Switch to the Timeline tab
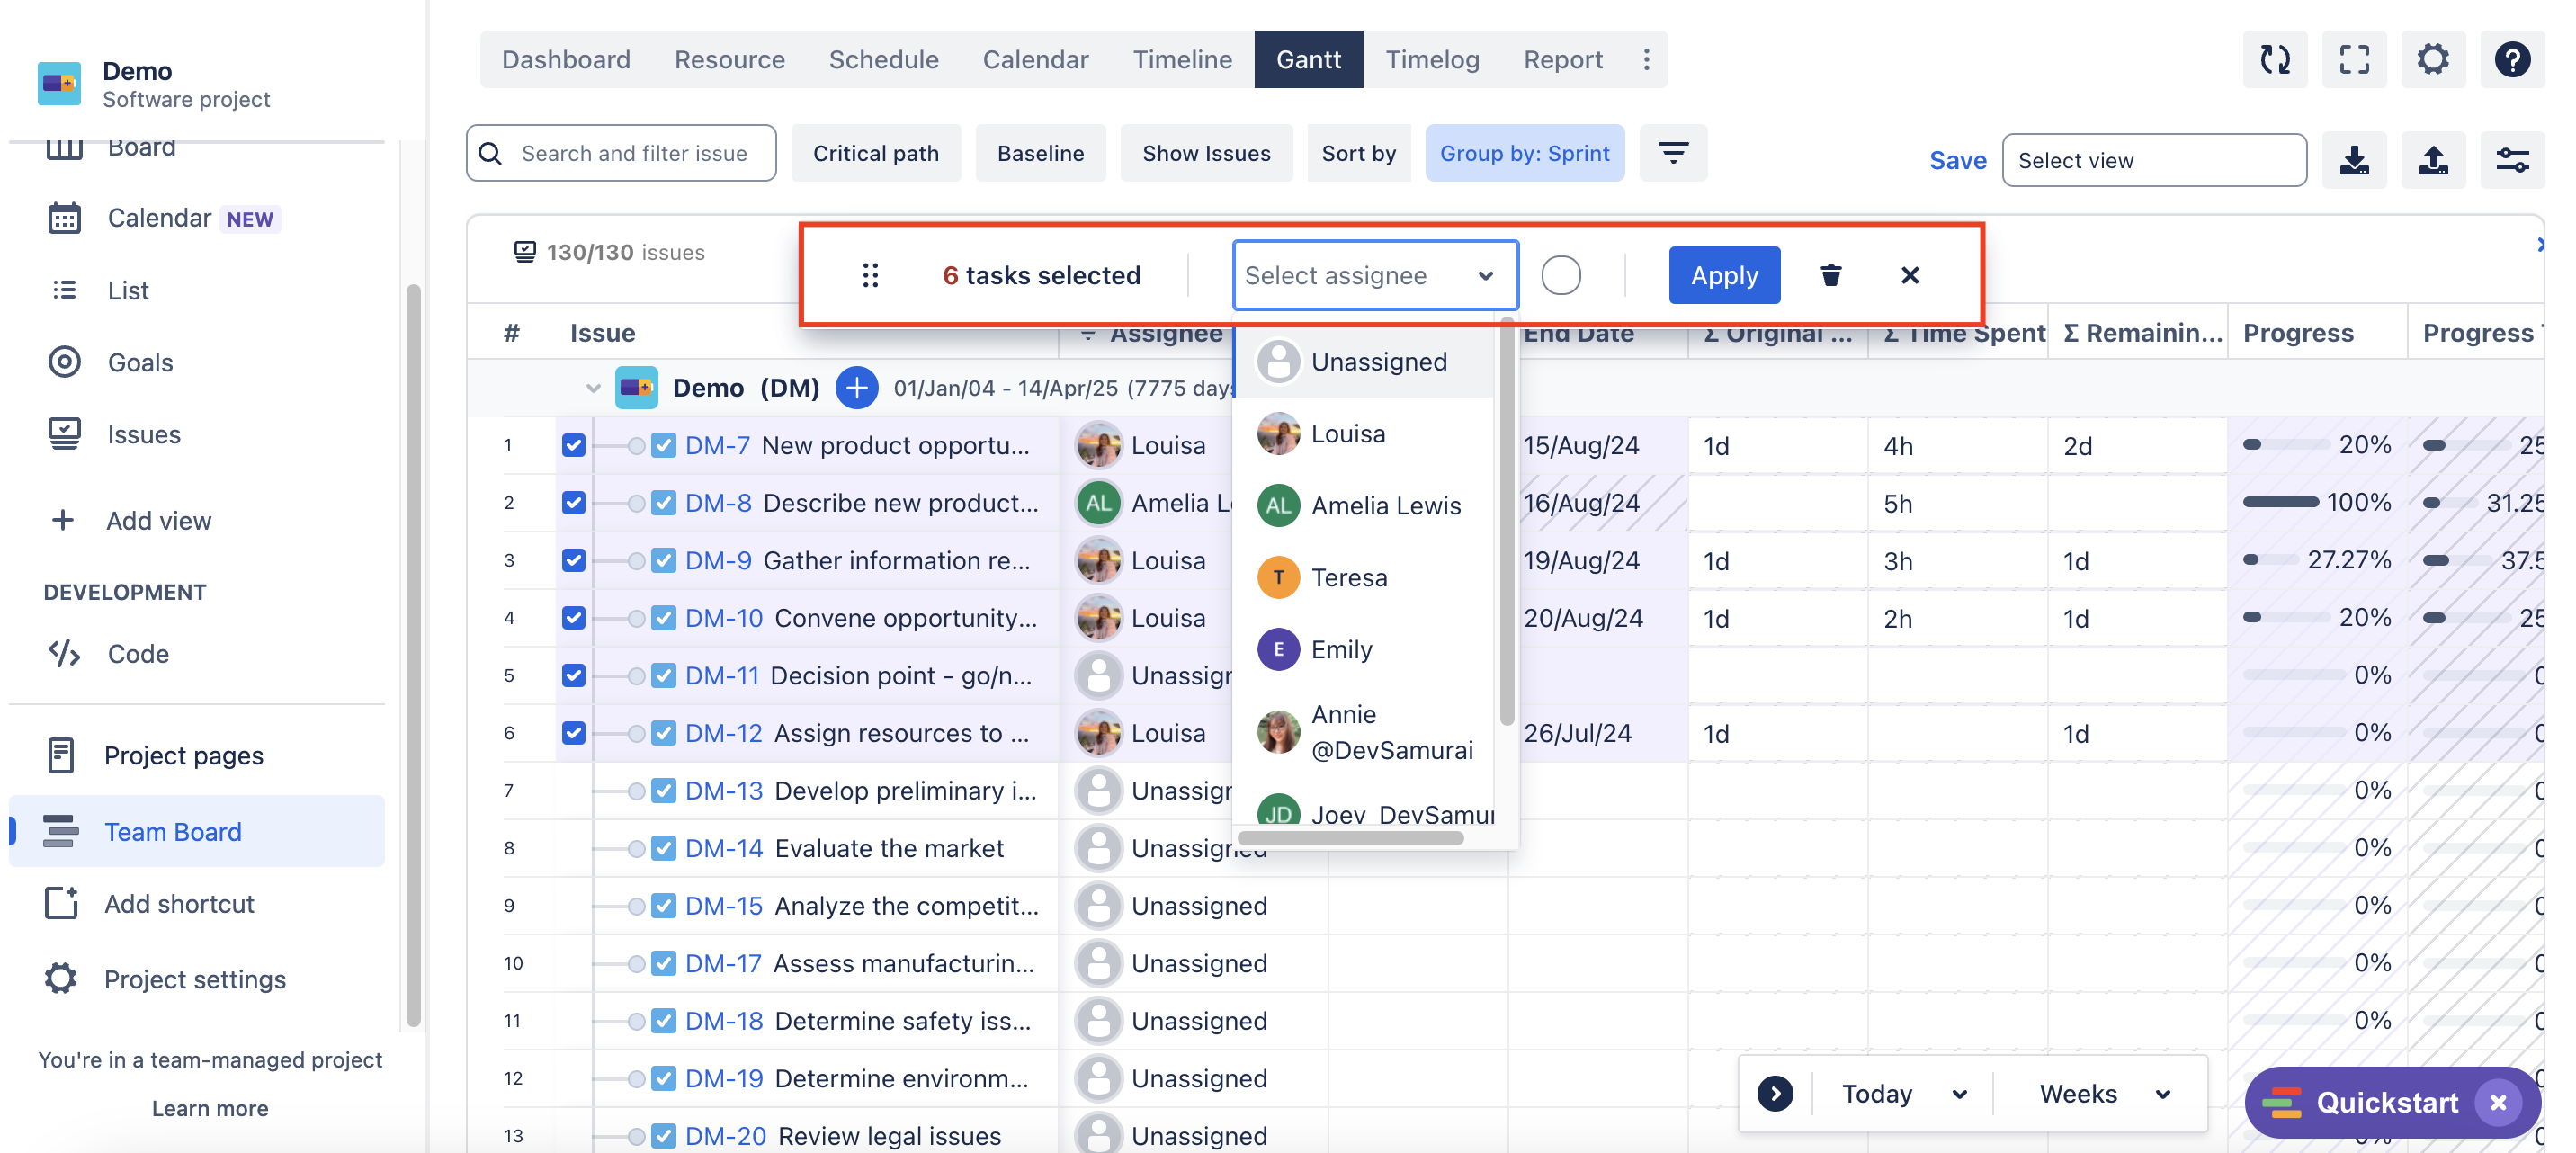The height and width of the screenshot is (1153, 2576). pos(1181,59)
